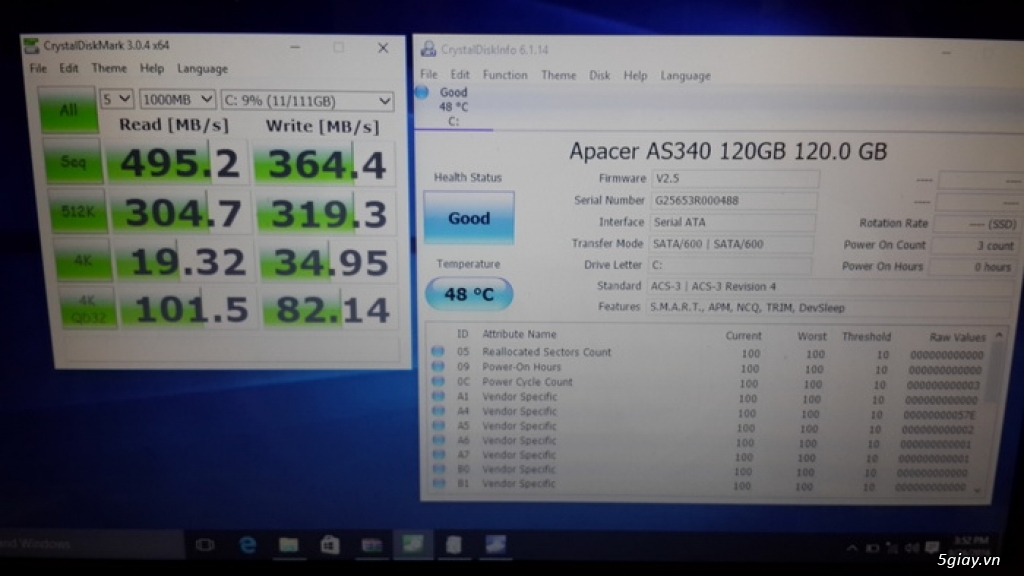1024x576 pixels.
Task: Open File menu in CrystalDiskInfo
Action: (428, 74)
